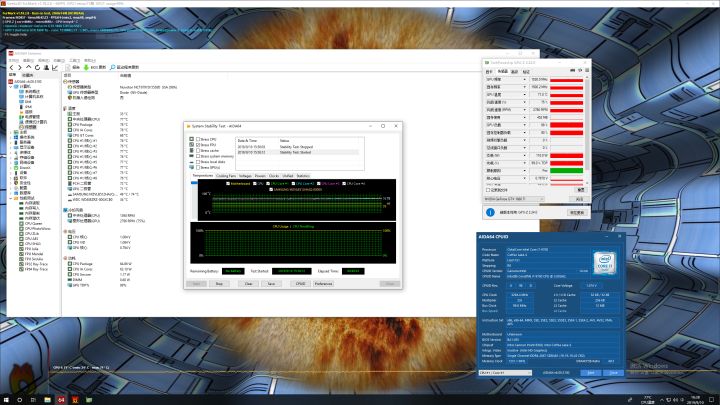Enable Stress CPU checkbox
Viewport: 720px width, 405px height.
click(x=198, y=139)
